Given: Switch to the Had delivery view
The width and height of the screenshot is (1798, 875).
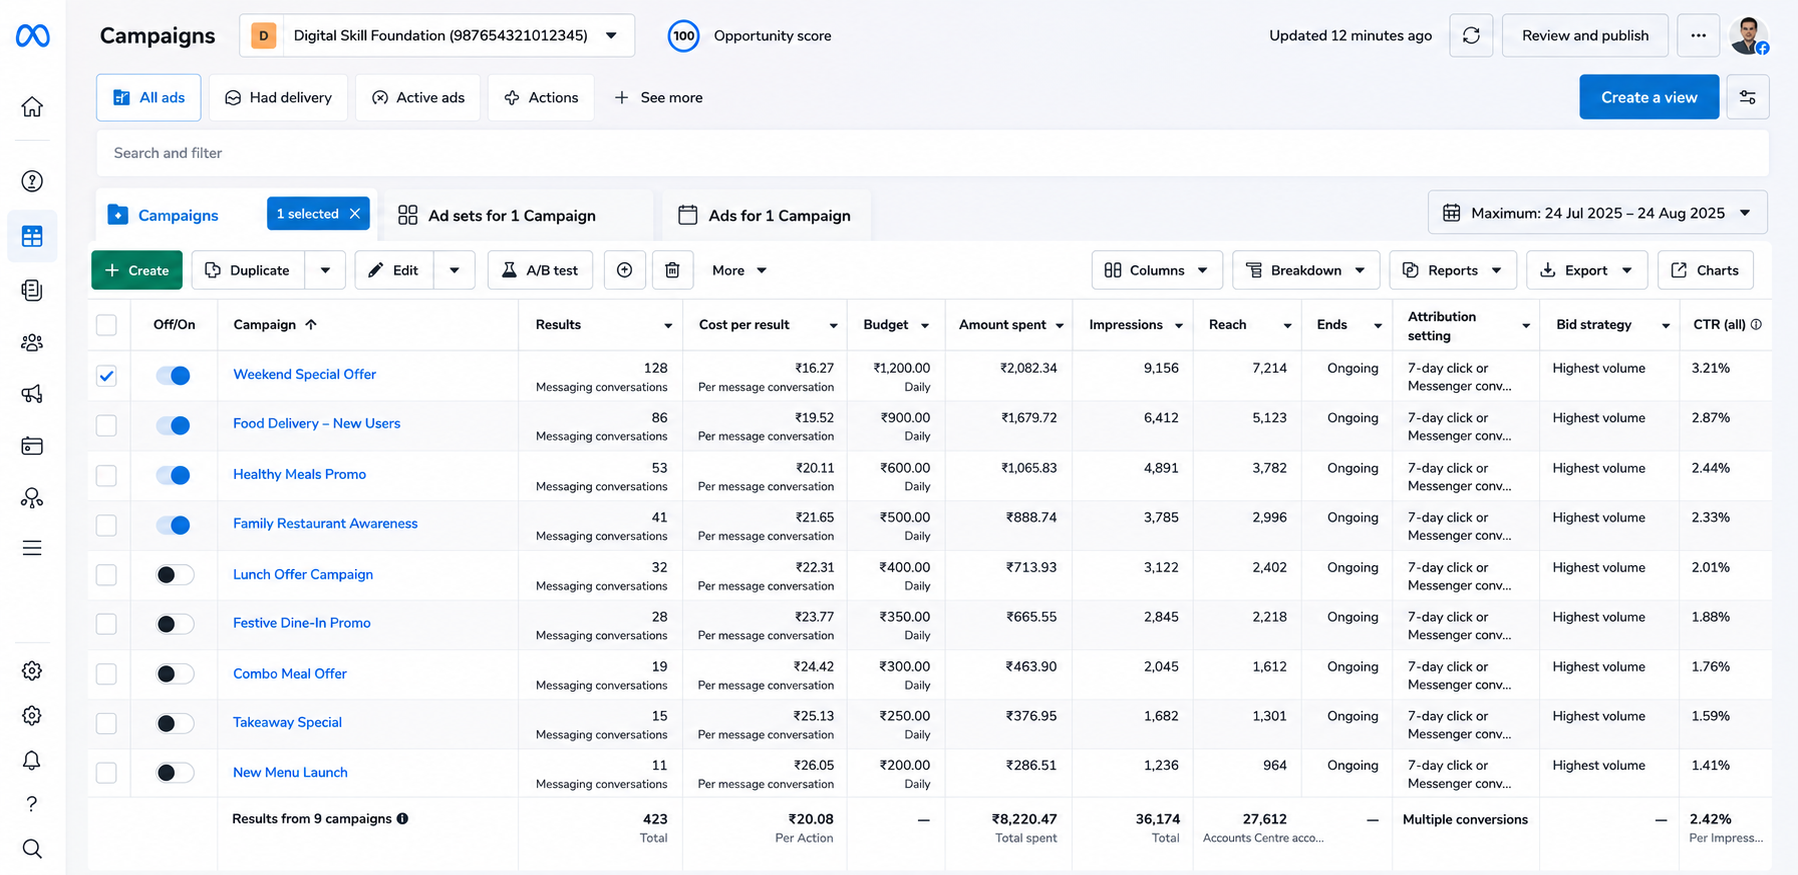Looking at the screenshot, I should 278,97.
